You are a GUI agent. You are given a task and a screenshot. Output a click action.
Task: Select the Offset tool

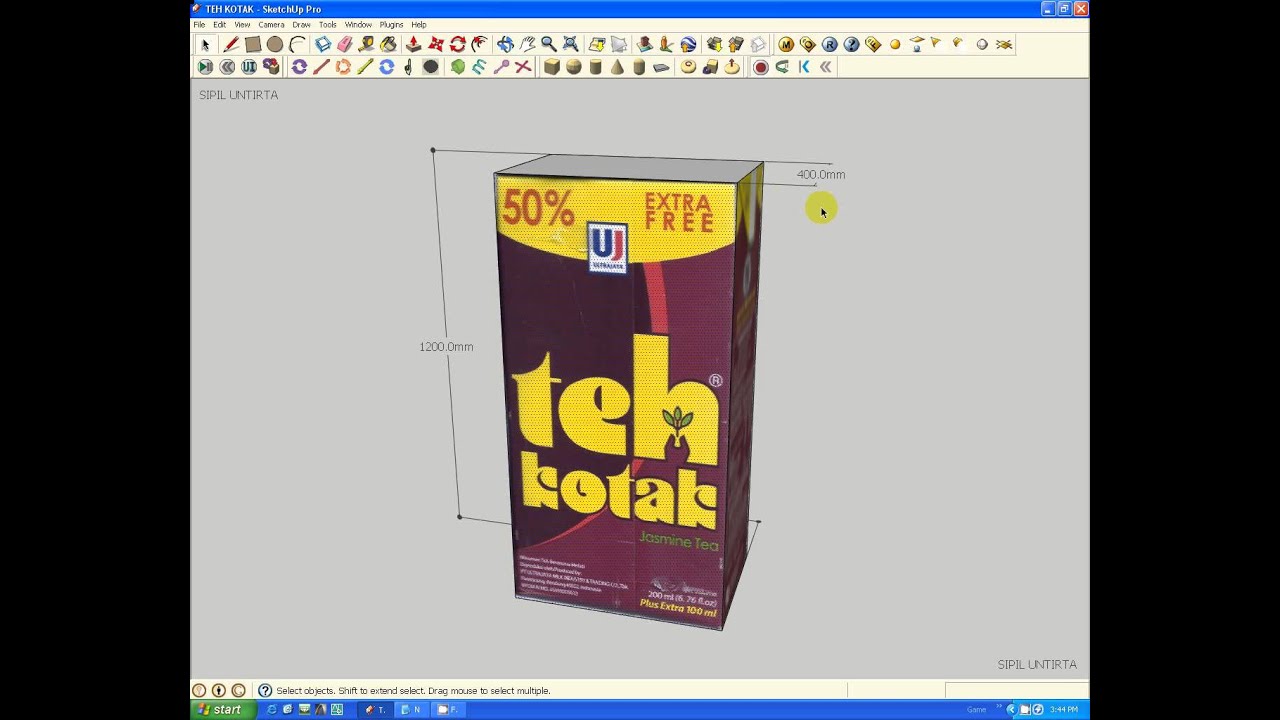point(479,44)
